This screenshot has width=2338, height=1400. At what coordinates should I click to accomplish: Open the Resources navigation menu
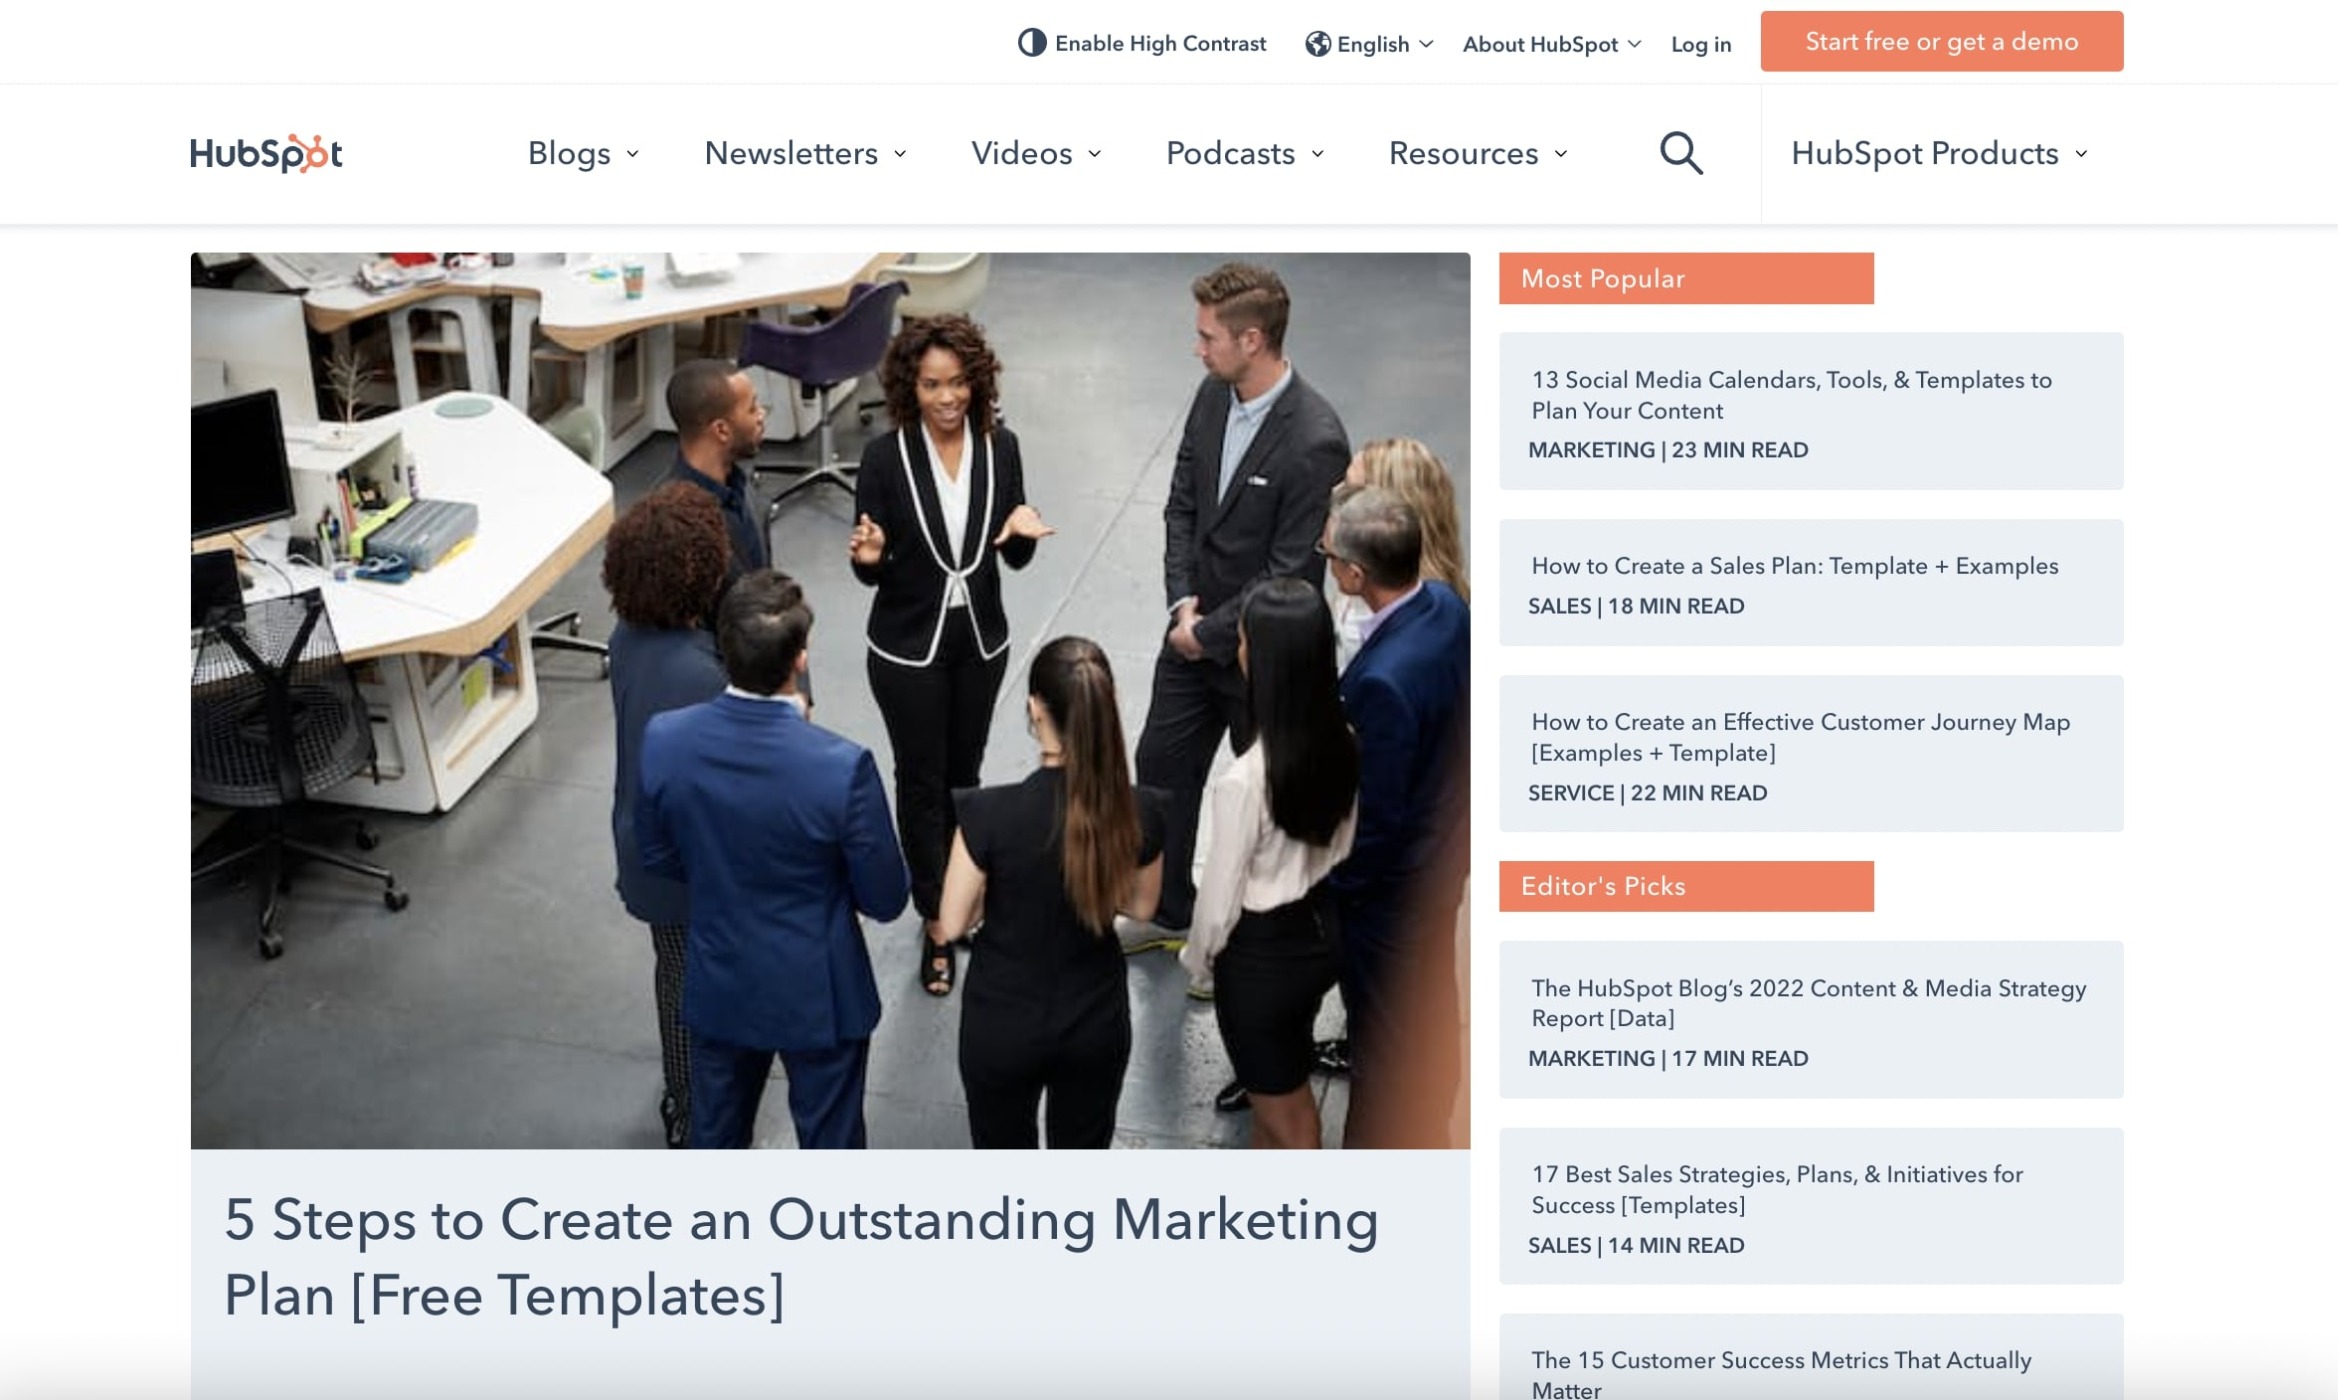pos(1477,153)
